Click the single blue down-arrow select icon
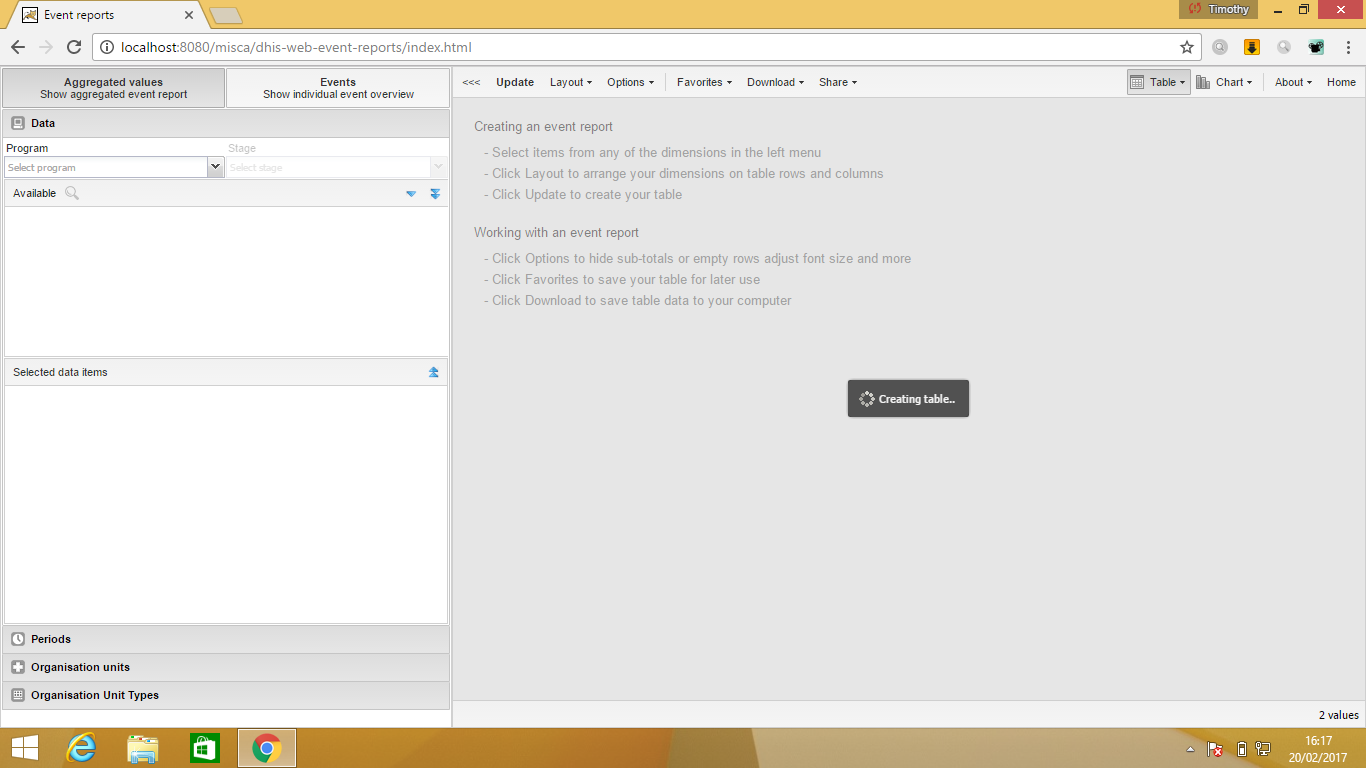Screen dimensions: 1366x768 [x=411, y=194]
